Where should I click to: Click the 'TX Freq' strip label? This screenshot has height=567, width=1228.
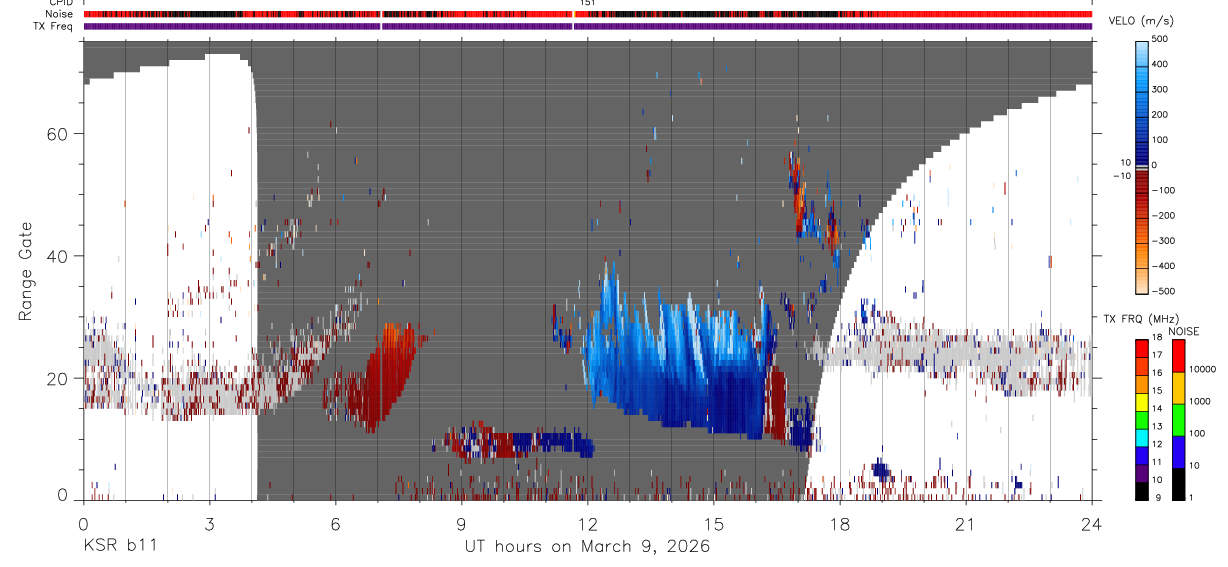coord(55,25)
